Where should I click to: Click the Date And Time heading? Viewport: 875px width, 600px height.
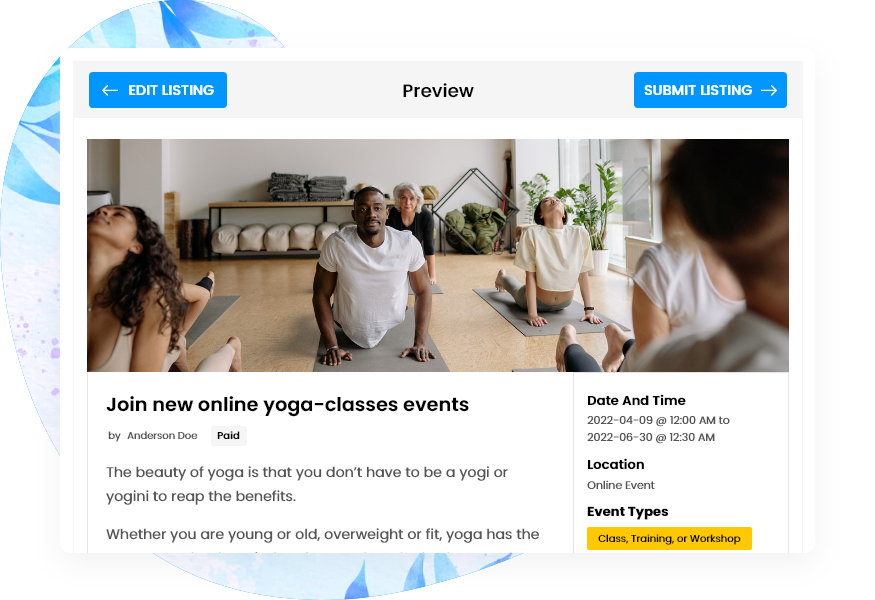[x=636, y=401]
